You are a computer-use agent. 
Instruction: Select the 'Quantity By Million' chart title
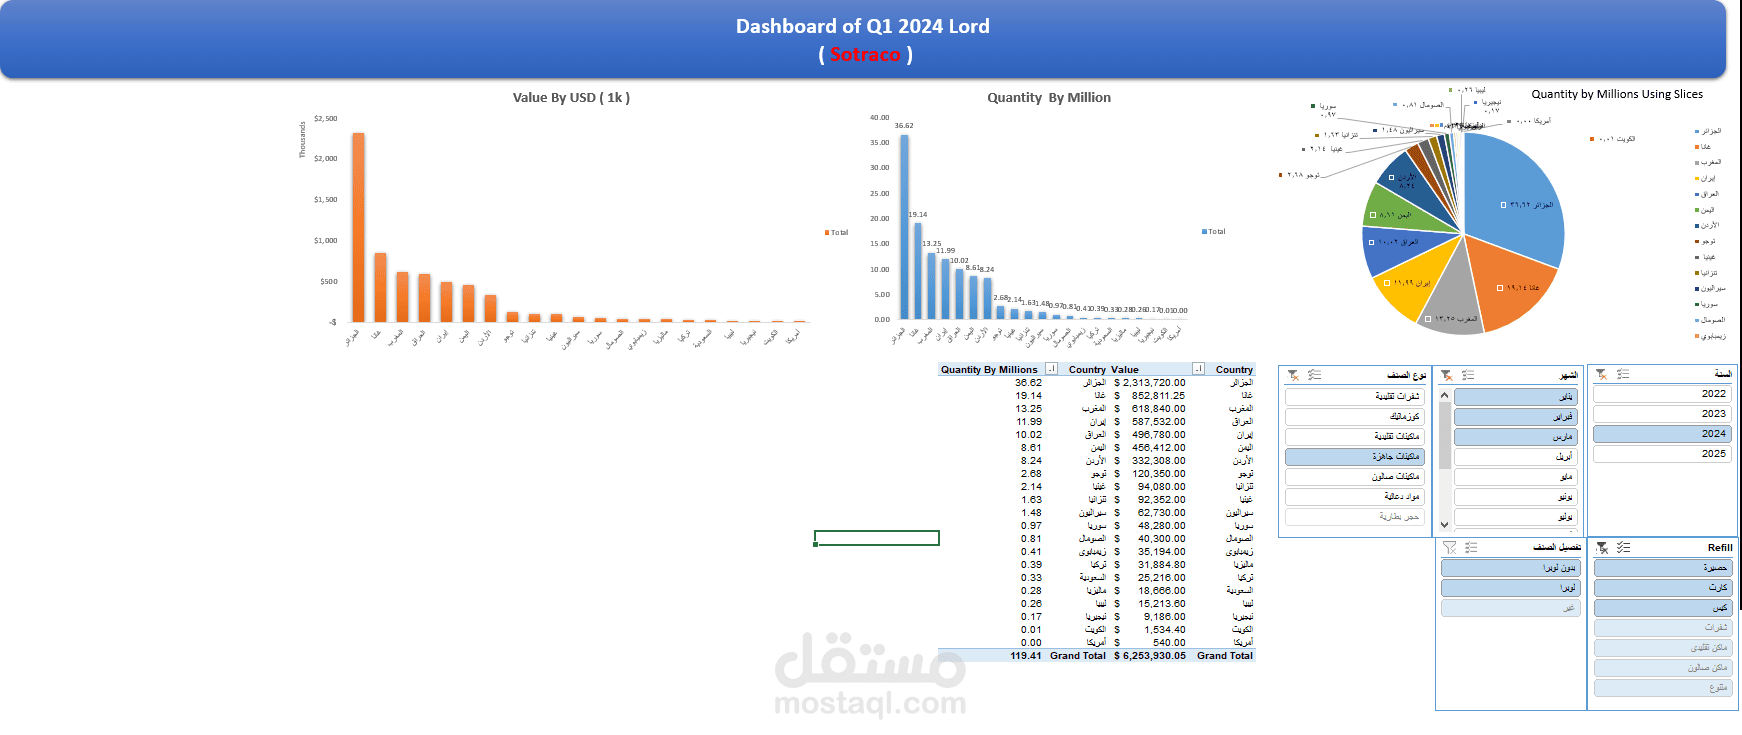(x=1049, y=98)
